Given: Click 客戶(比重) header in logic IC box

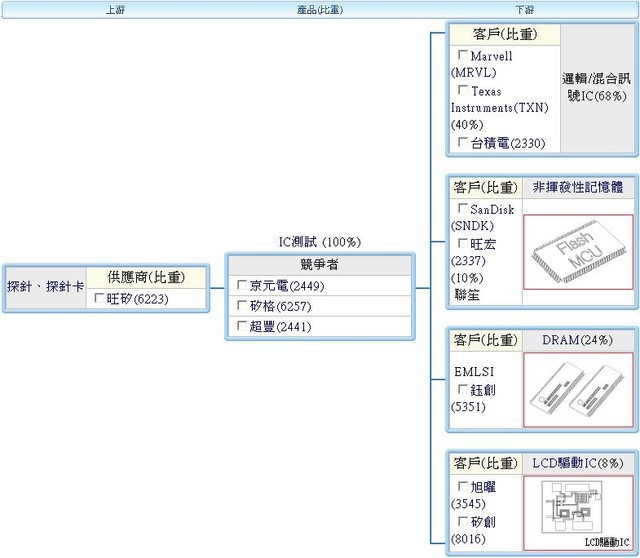Looking at the screenshot, I should click(x=505, y=34).
